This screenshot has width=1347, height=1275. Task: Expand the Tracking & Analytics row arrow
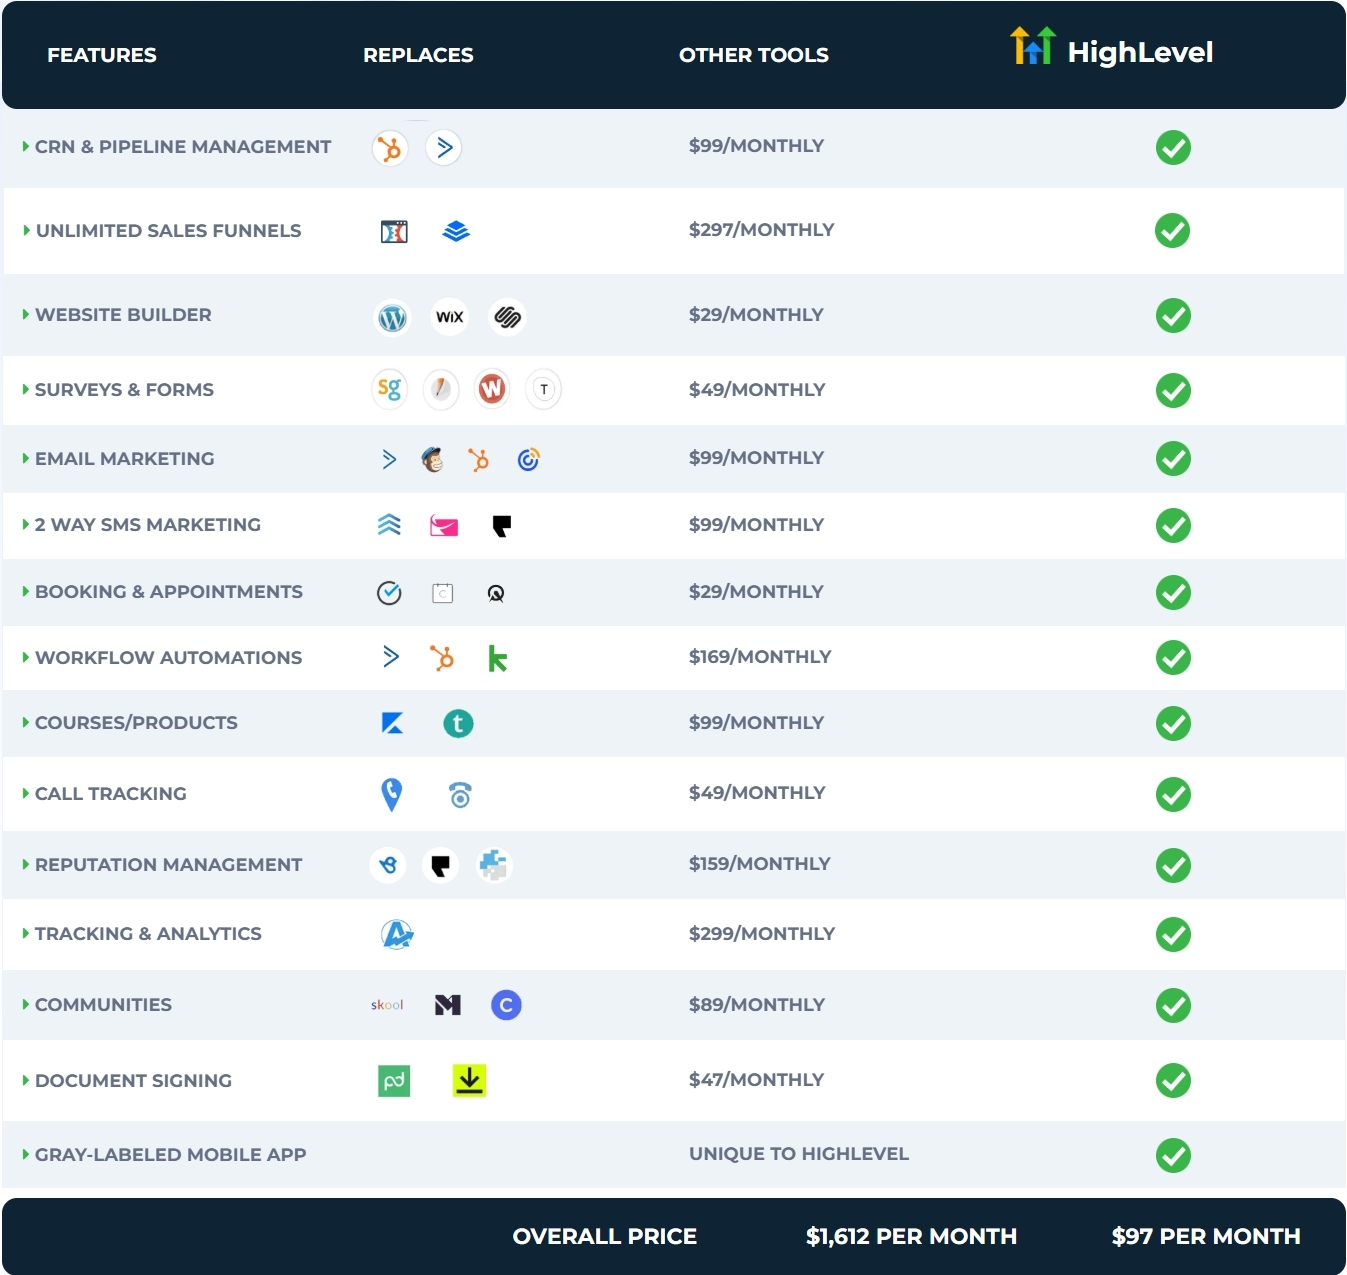26,934
